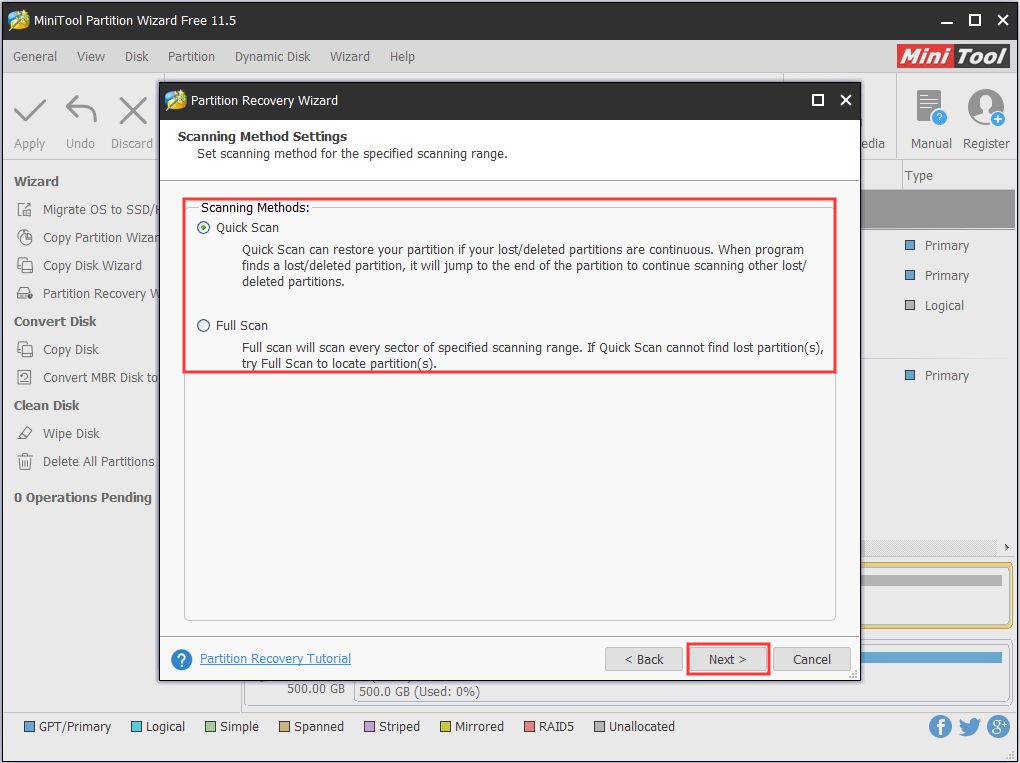This screenshot has width=1020, height=763.
Task: Open the Help menu
Action: [x=402, y=57]
